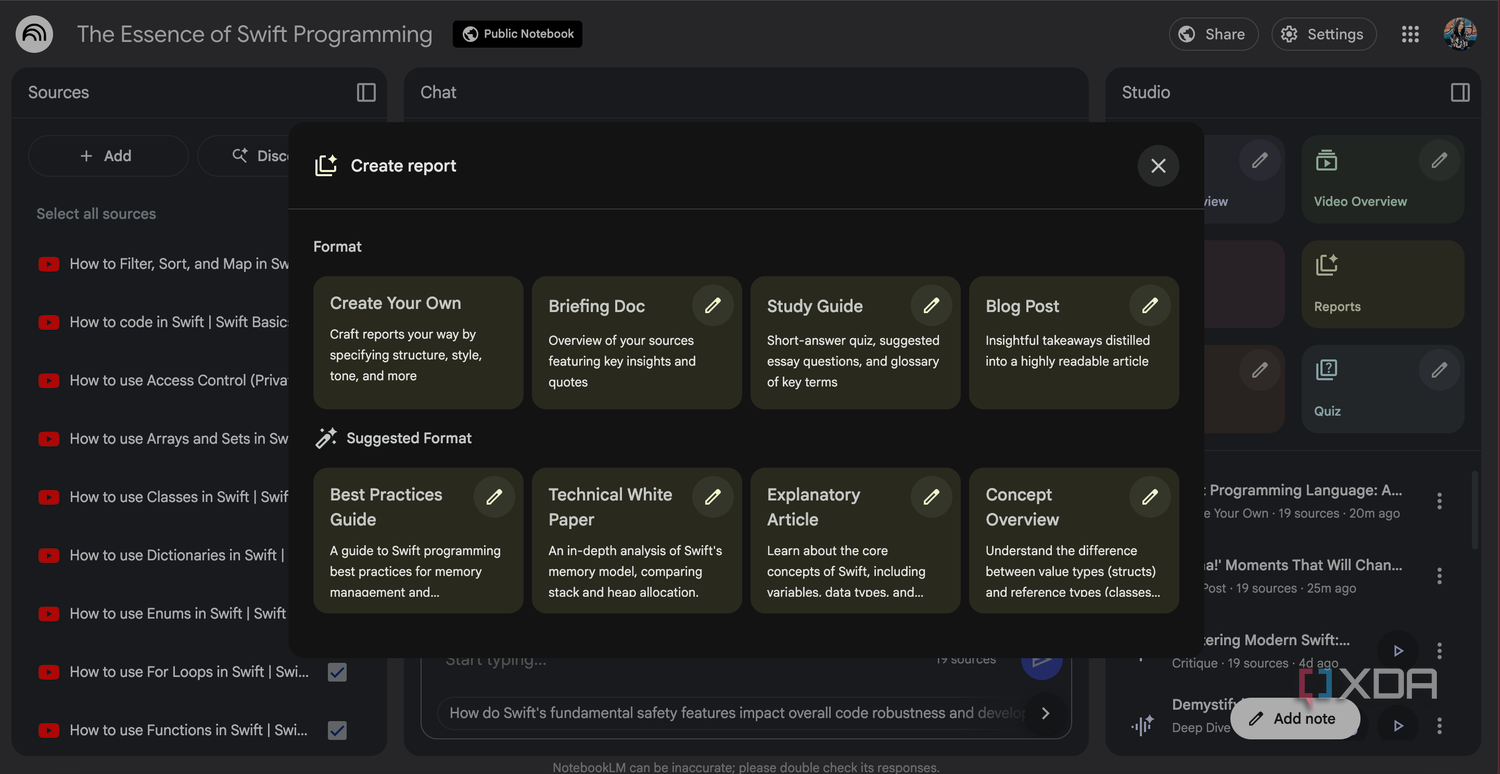
Task: Customize Quiz with pencil icon
Action: 1439,370
